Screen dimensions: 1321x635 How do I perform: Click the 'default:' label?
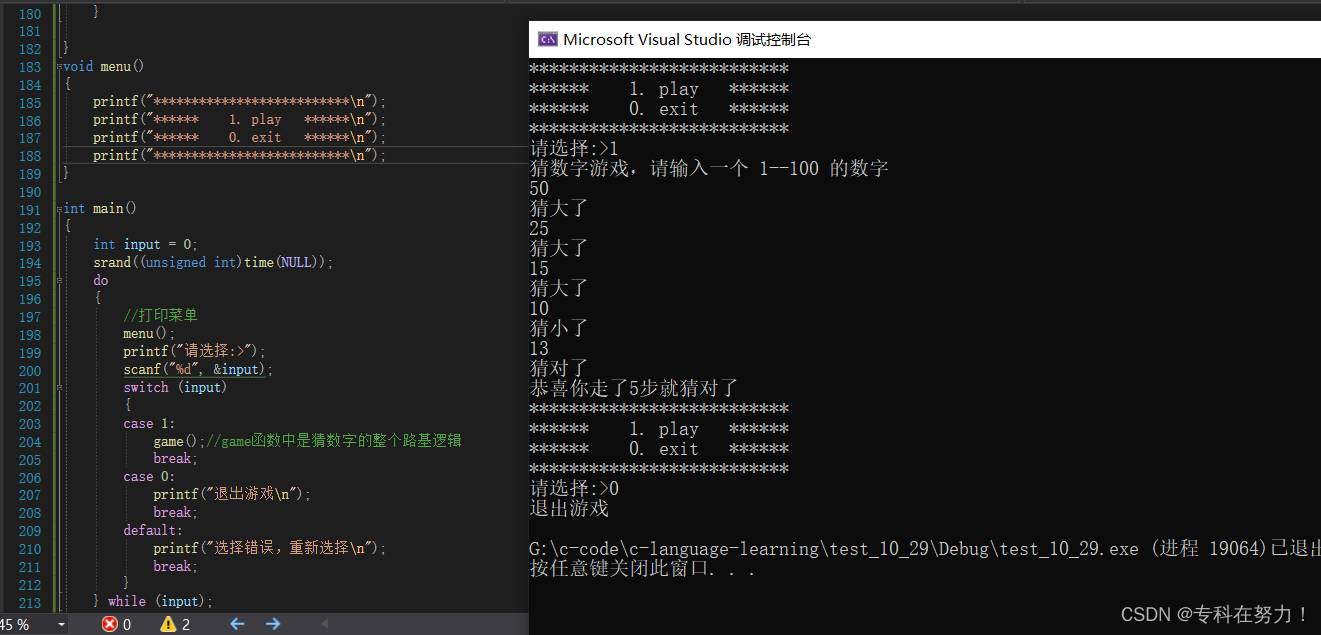(153, 530)
